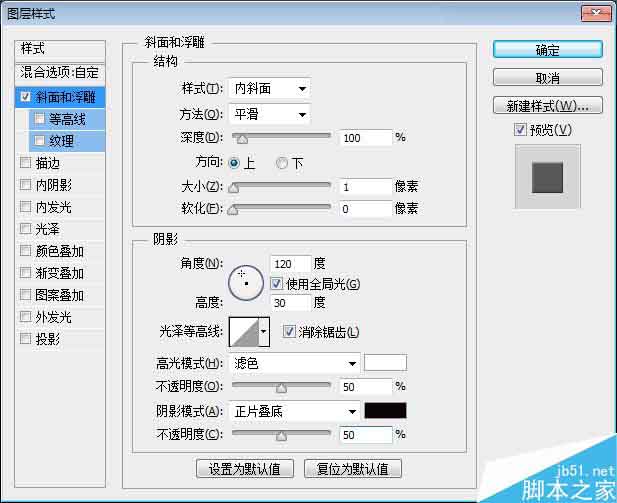Select the 描边 list item
Viewport: 617px width, 503px height.
pyautogui.click(x=60, y=163)
